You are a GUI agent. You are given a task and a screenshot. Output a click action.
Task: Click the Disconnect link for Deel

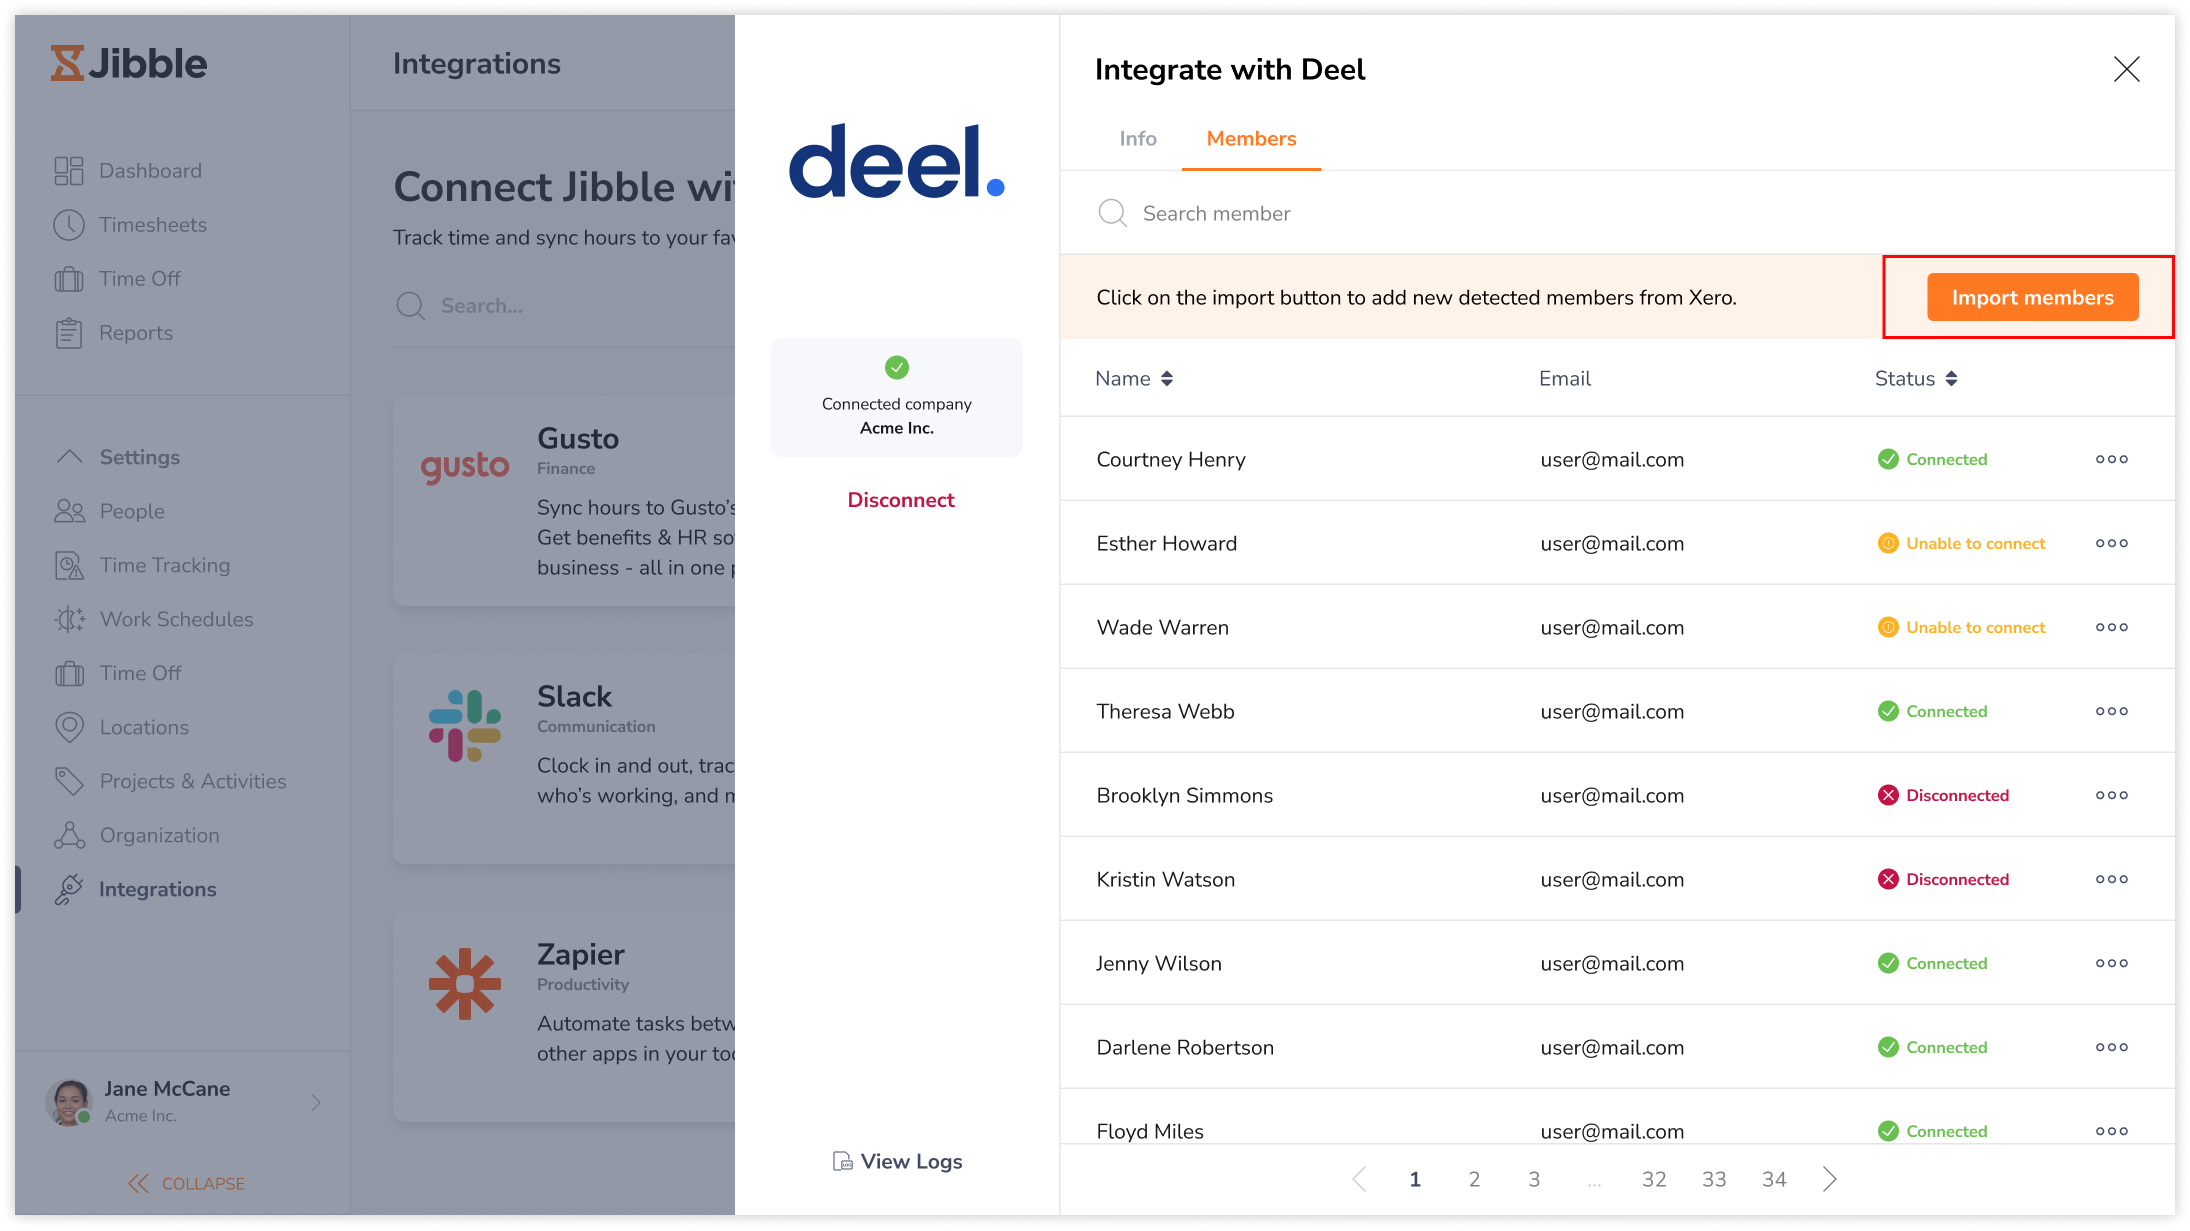point(898,500)
